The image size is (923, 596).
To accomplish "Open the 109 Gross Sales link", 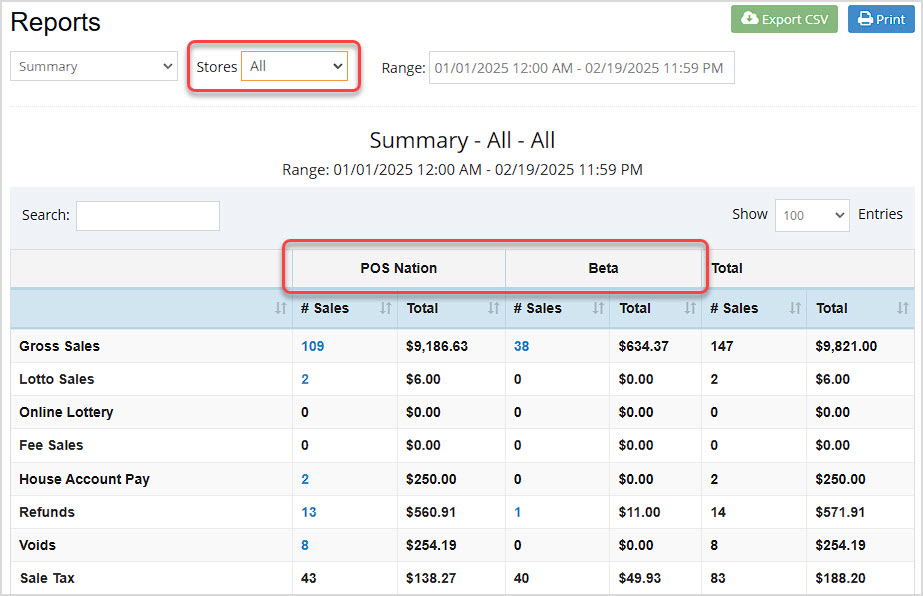I will [x=314, y=344].
